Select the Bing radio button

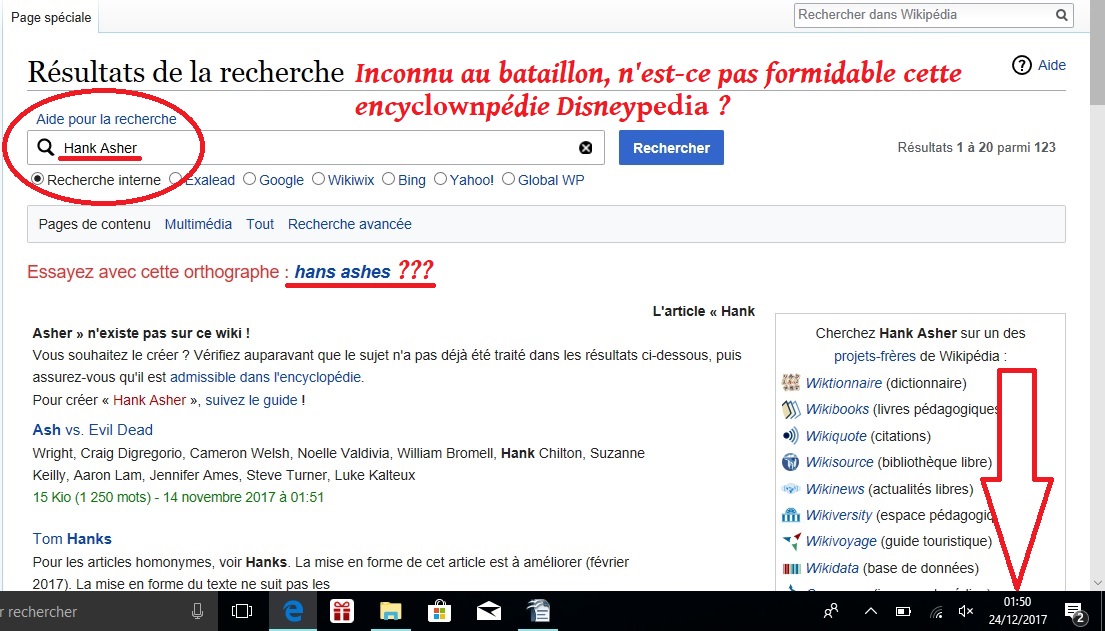(x=388, y=179)
